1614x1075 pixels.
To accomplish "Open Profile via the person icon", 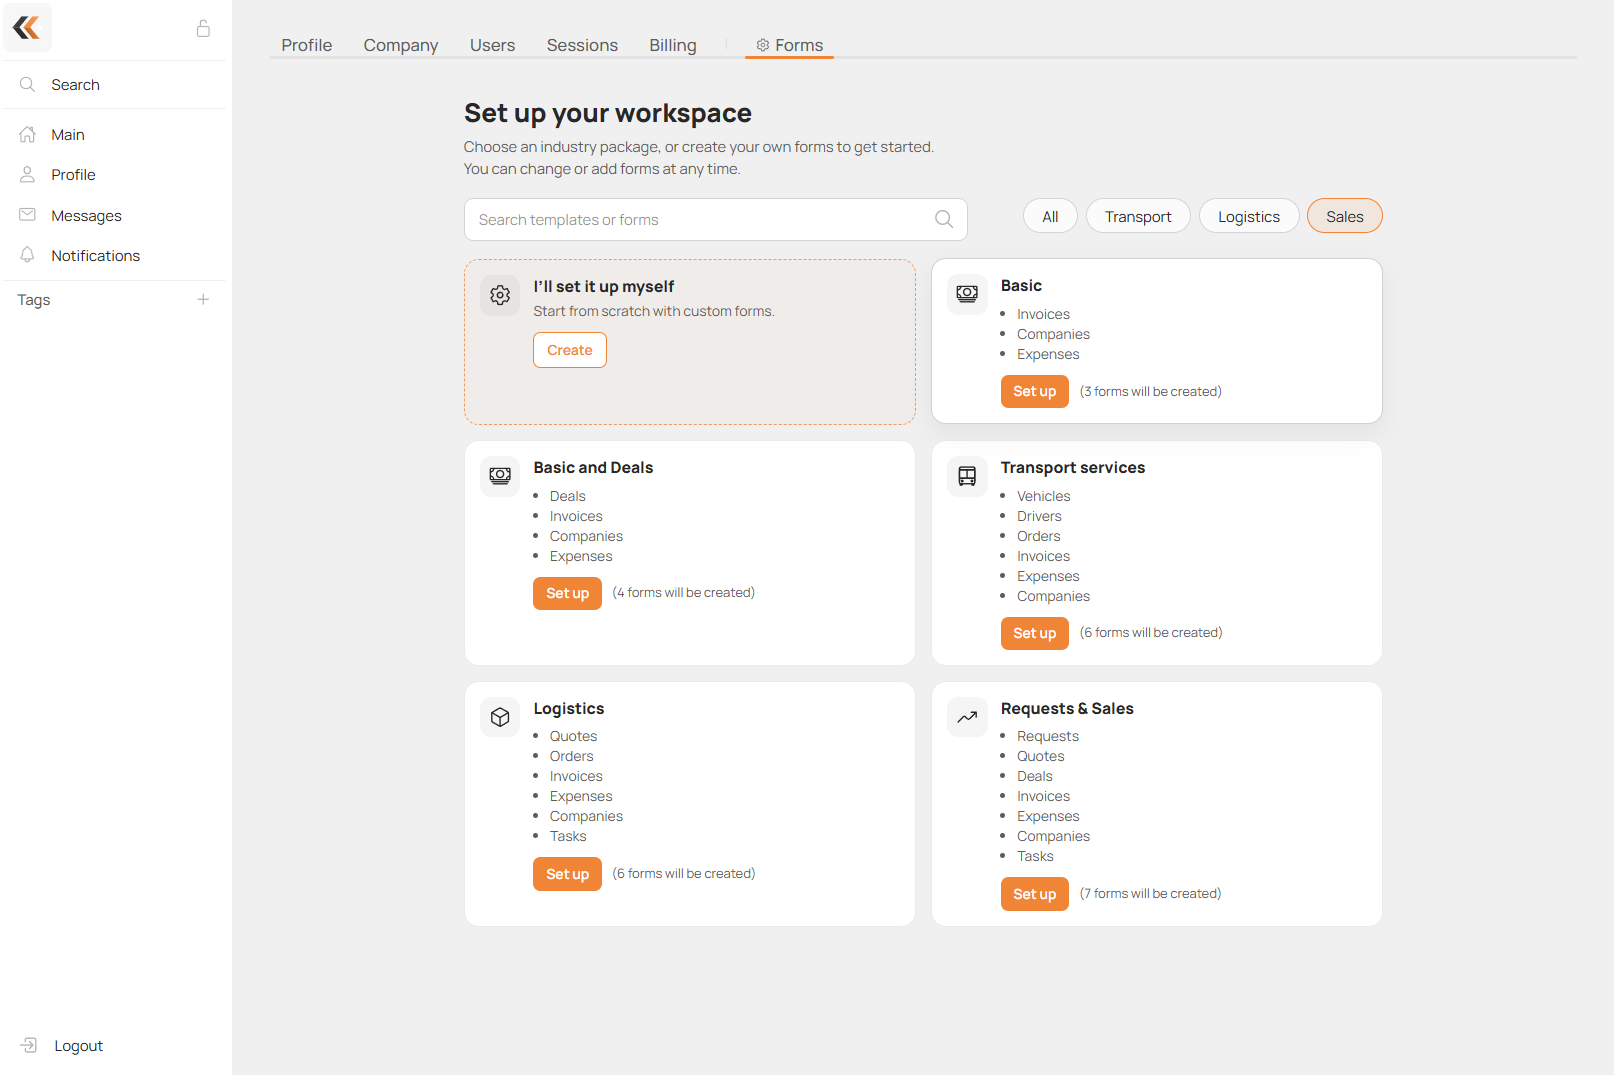I will (27, 174).
